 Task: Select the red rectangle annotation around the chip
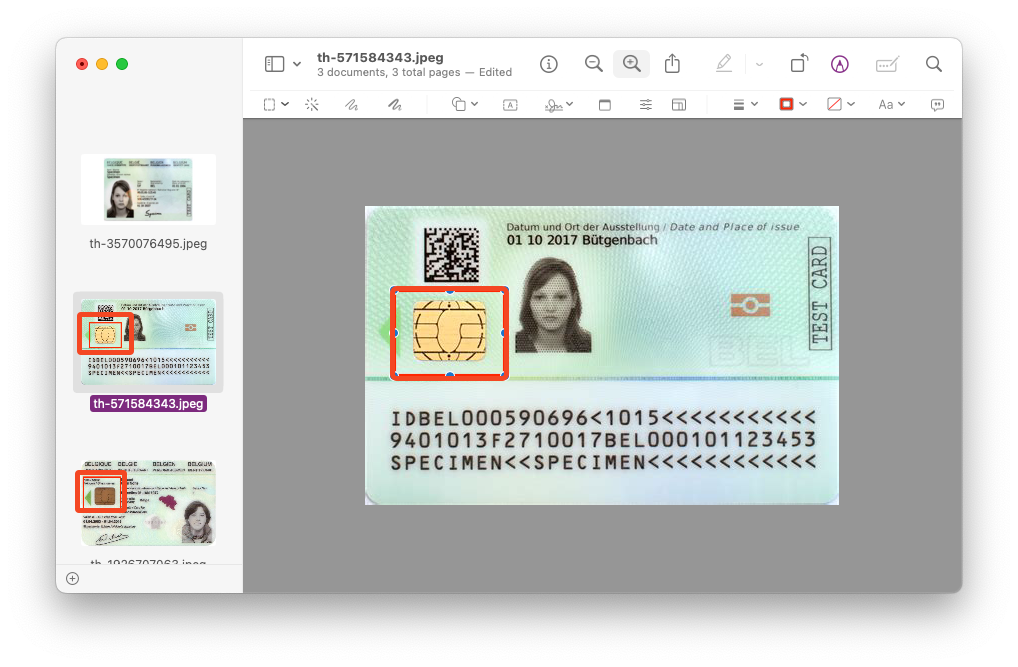449,333
